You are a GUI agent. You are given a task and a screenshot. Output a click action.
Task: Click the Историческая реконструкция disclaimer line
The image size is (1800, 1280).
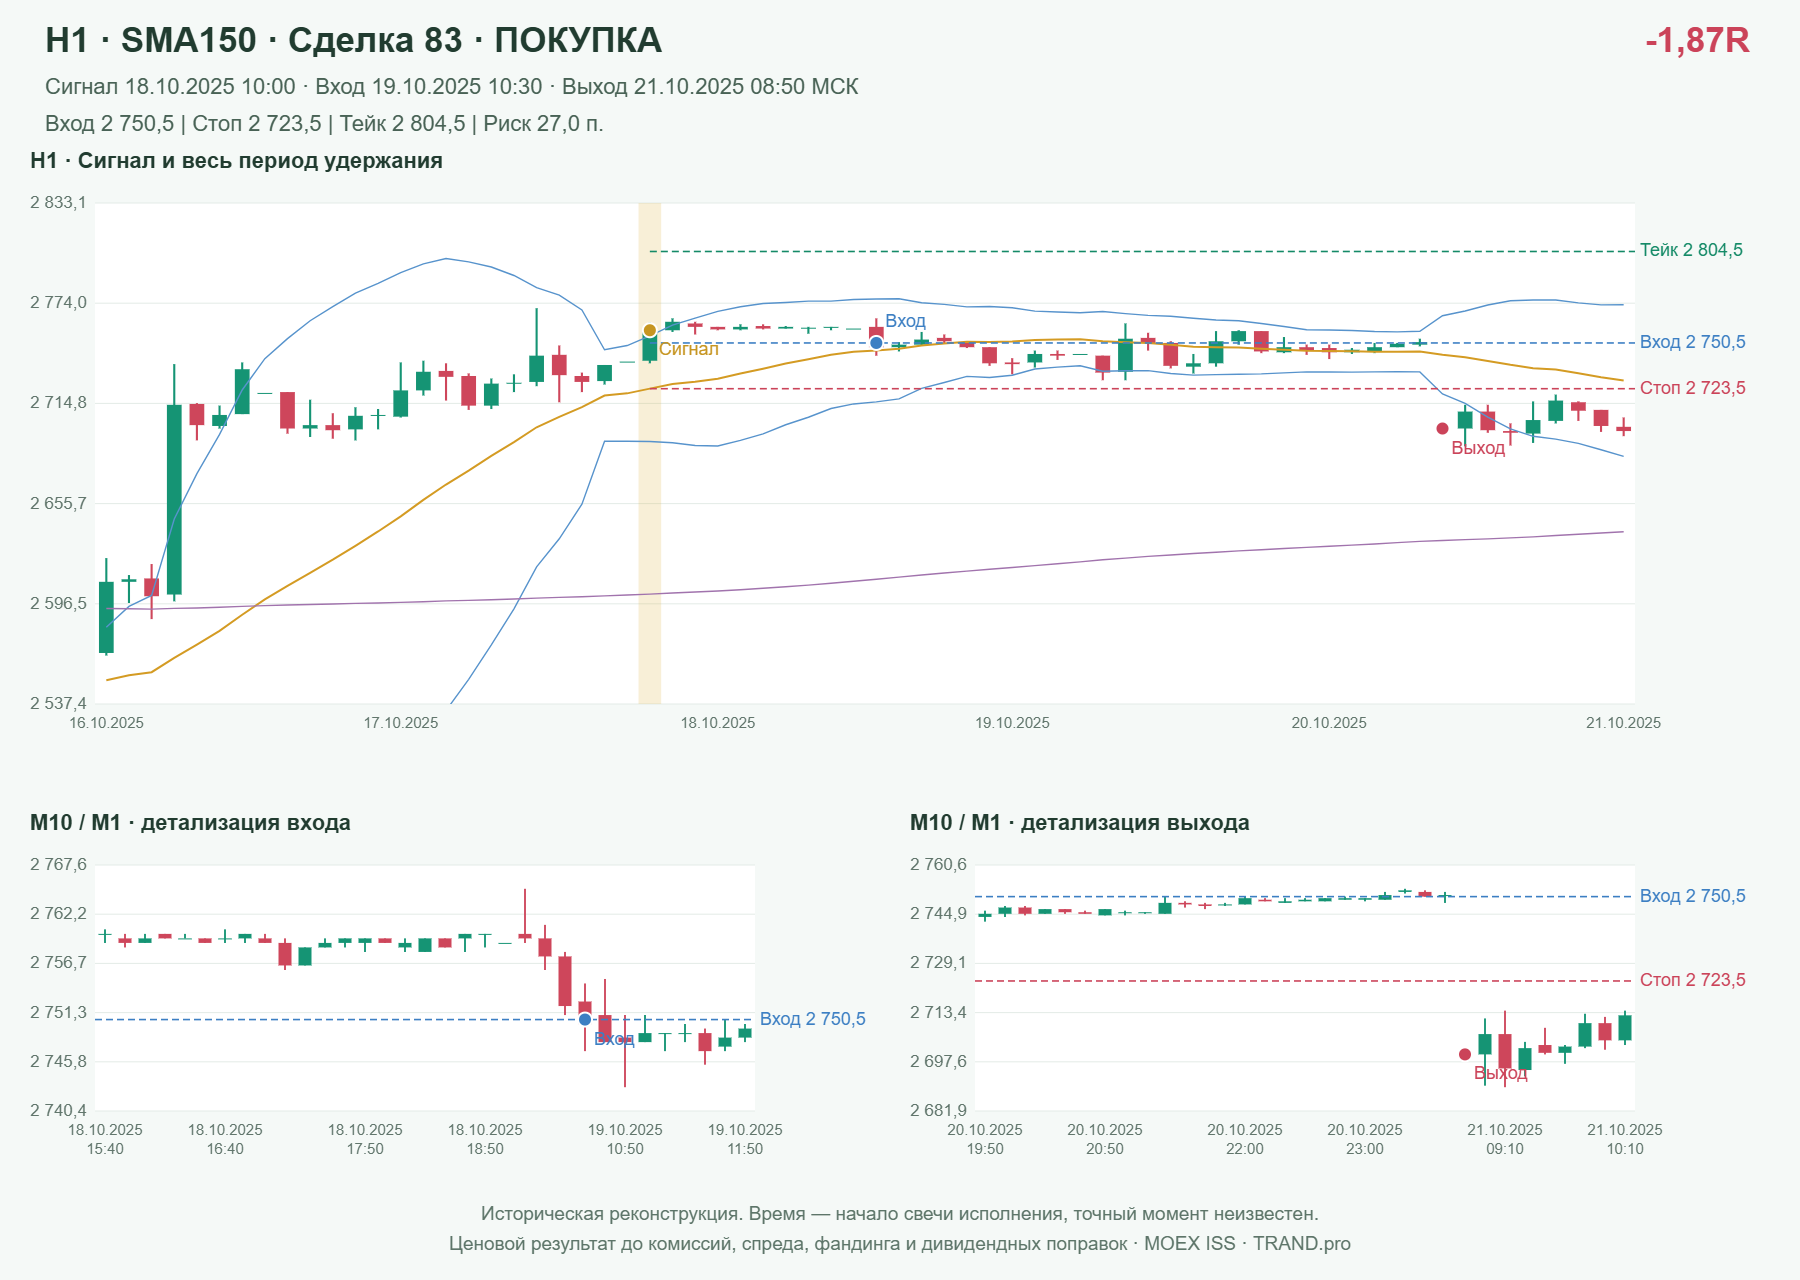(x=900, y=1214)
